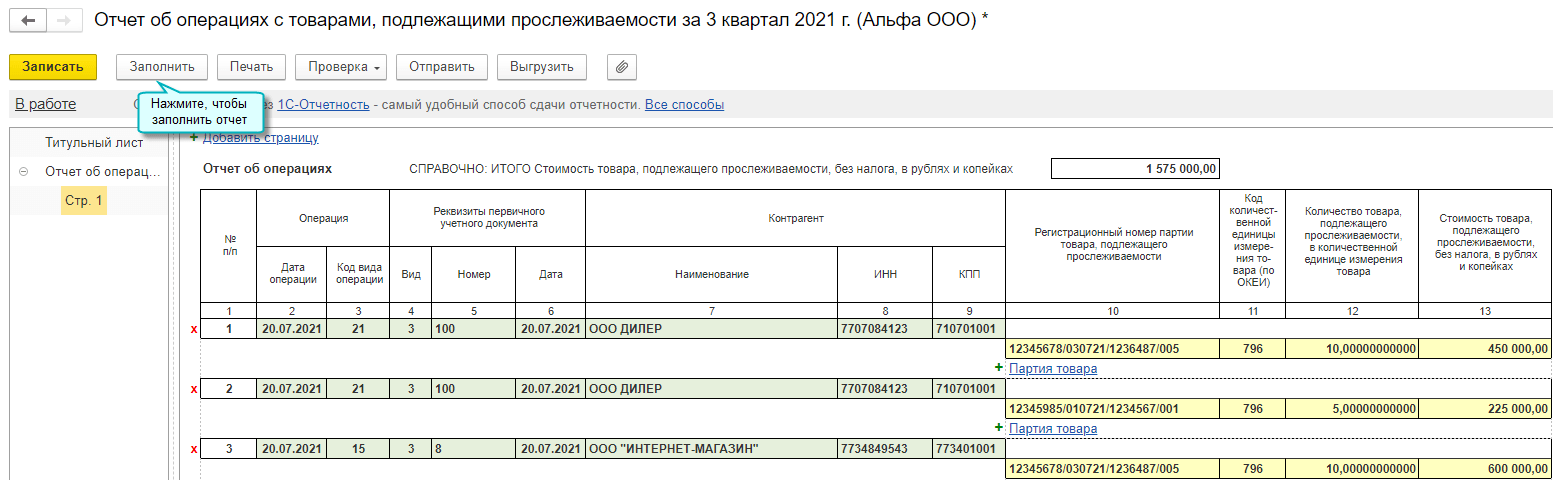Click the Заполнить button
This screenshot has height=480, width=1553.
point(162,67)
